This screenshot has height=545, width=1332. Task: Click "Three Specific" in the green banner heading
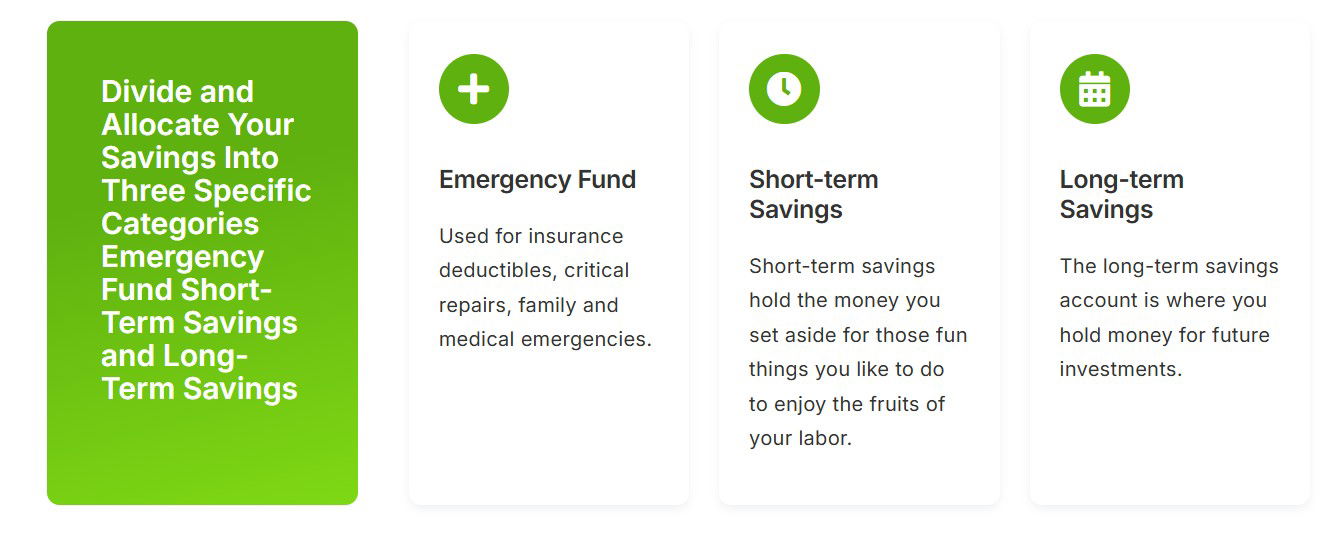pos(206,191)
